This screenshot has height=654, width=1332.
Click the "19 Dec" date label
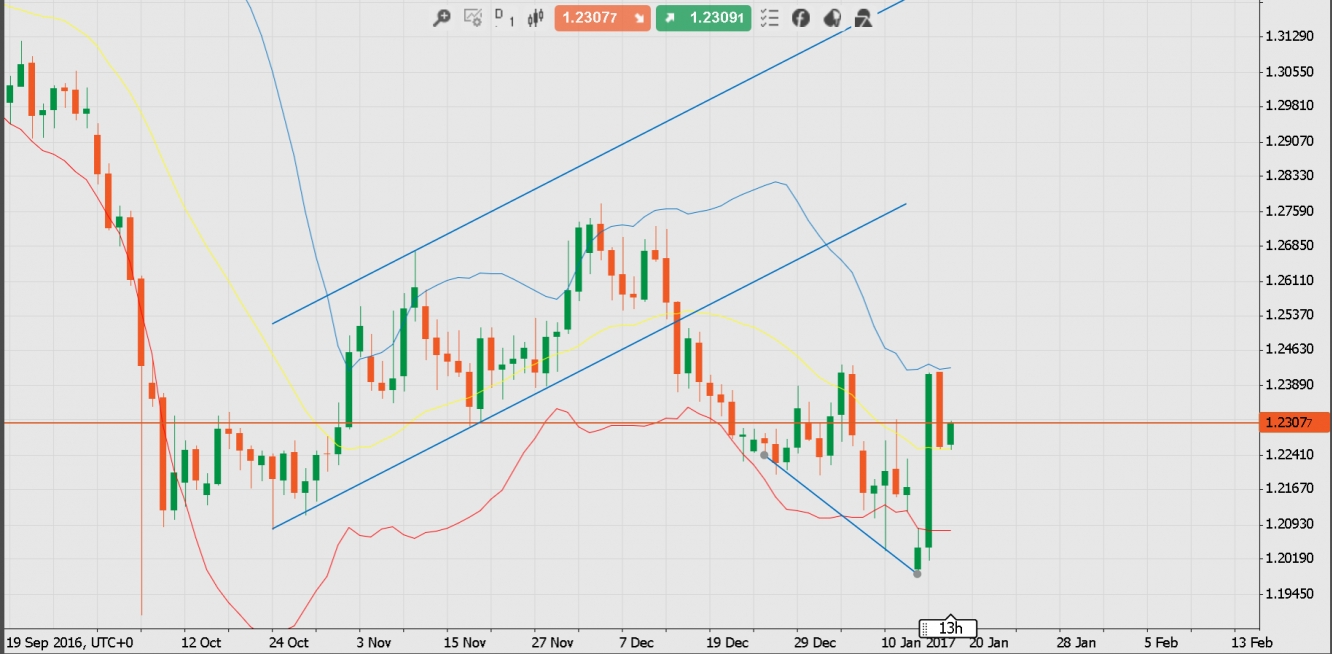(727, 642)
